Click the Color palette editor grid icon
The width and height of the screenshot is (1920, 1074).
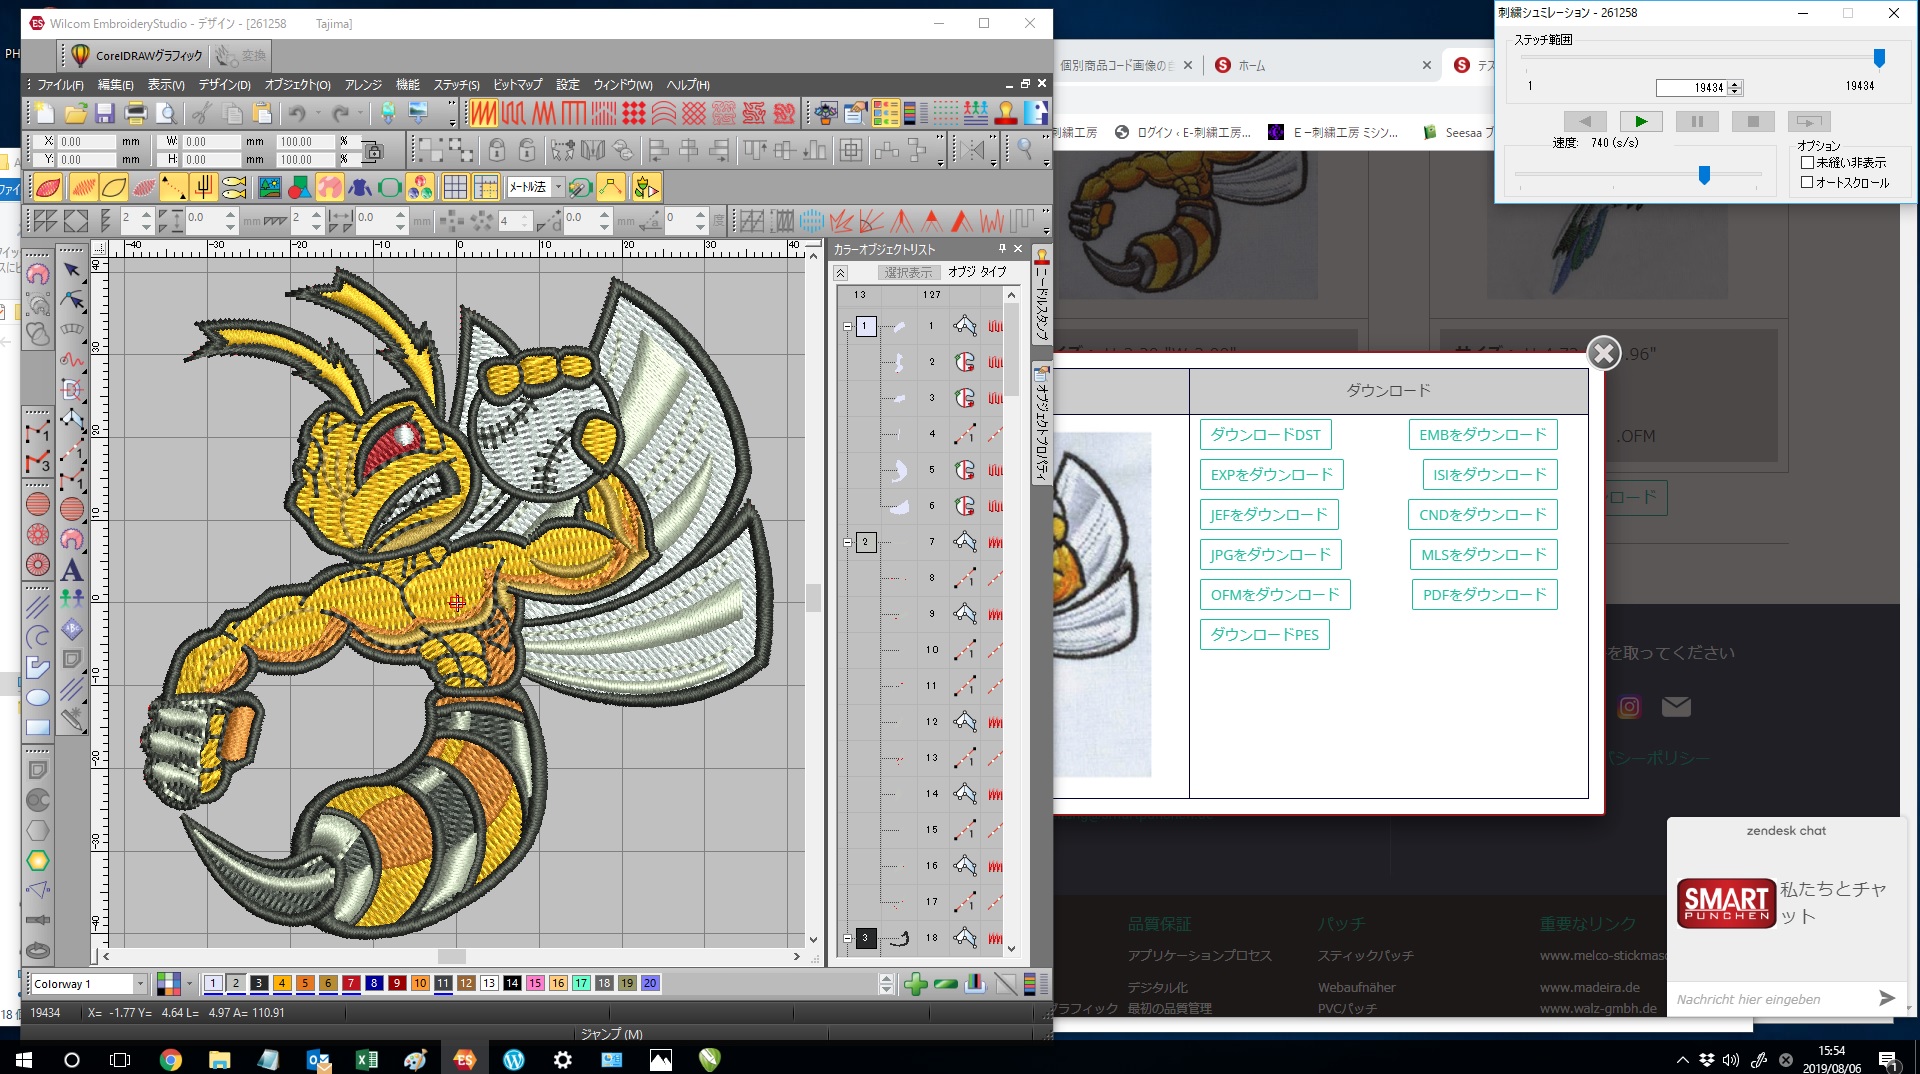(169, 984)
